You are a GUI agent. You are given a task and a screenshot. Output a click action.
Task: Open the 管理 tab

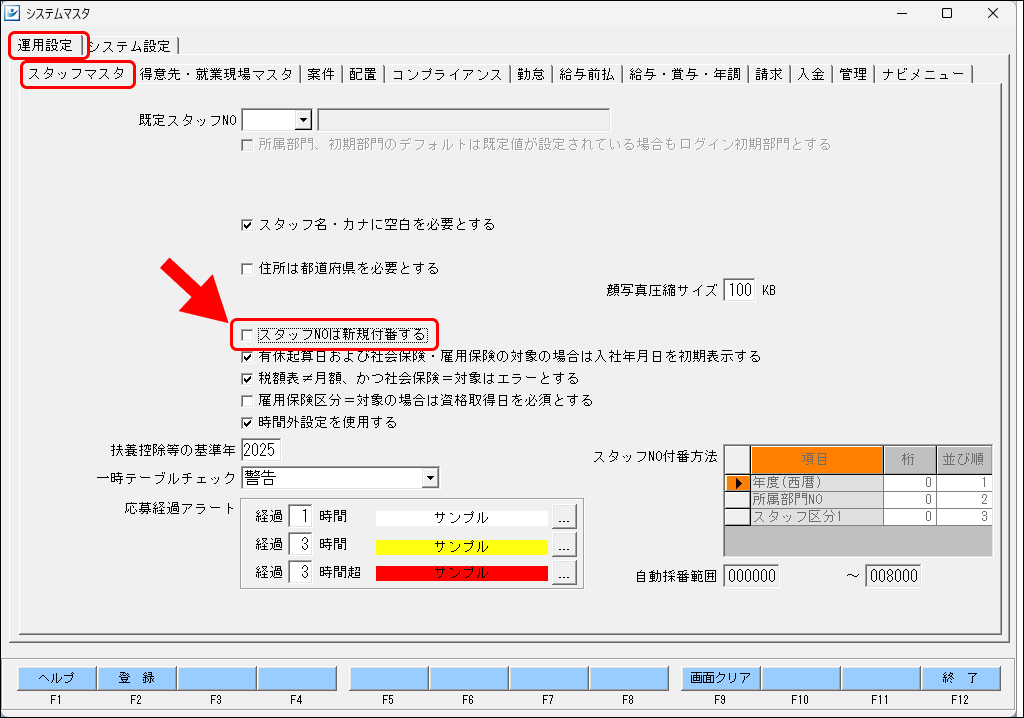click(853, 74)
